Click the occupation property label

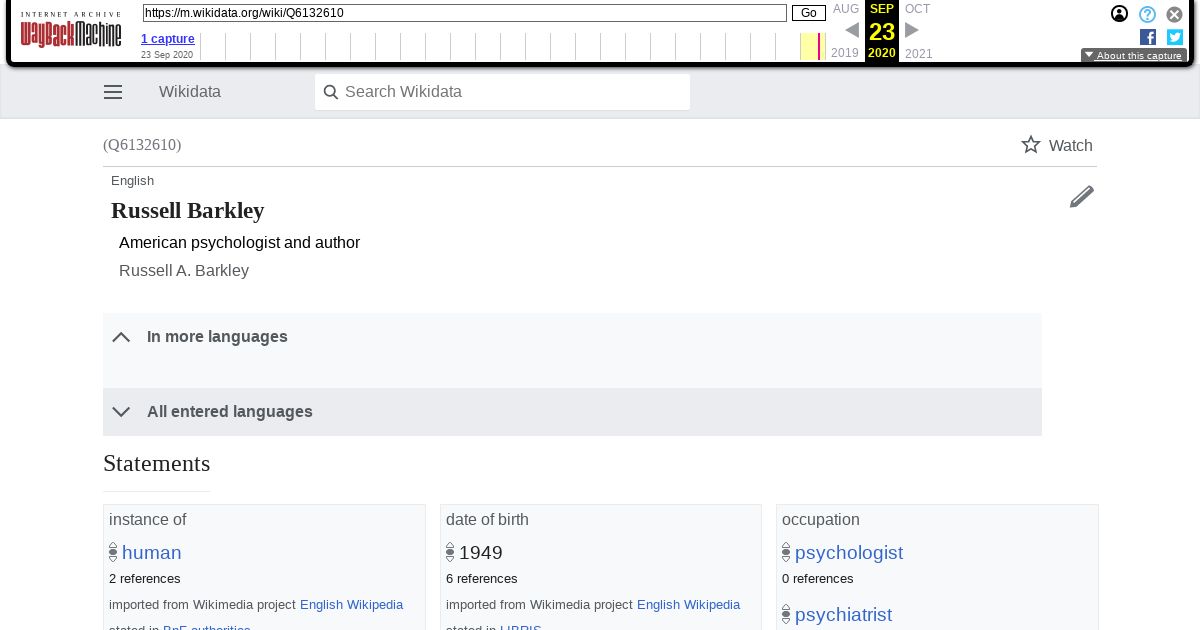coord(821,520)
